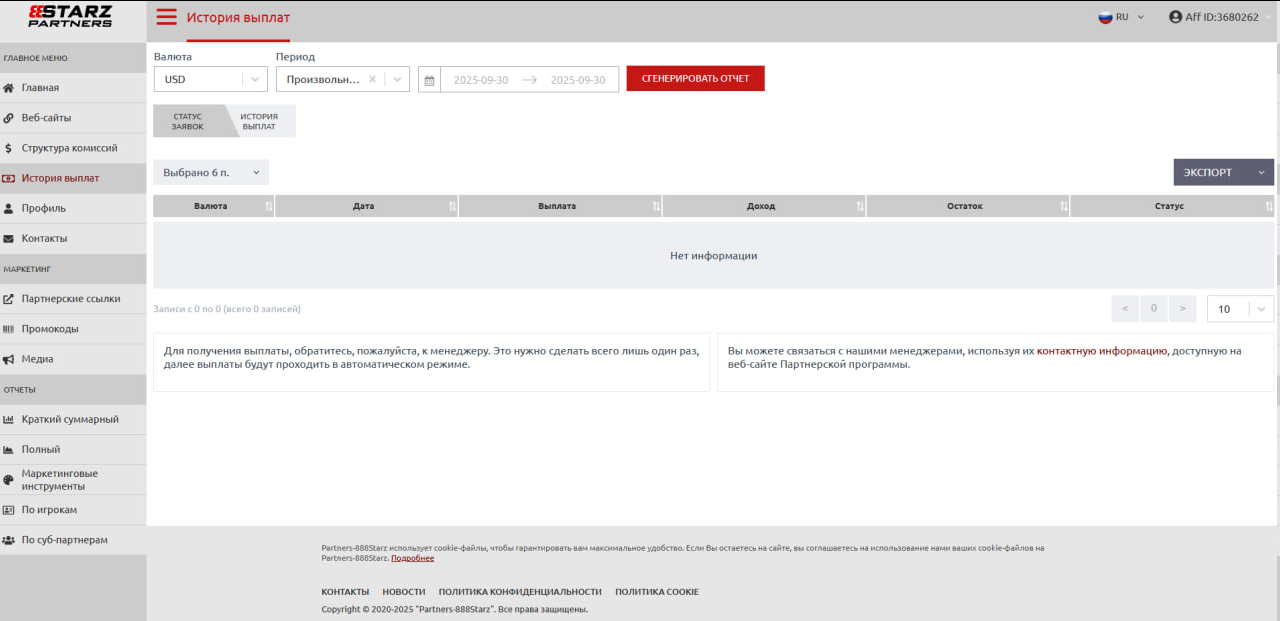1280x621 pixels.
Task: Click the user account avatar icon
Action: tap(1176, 17)
